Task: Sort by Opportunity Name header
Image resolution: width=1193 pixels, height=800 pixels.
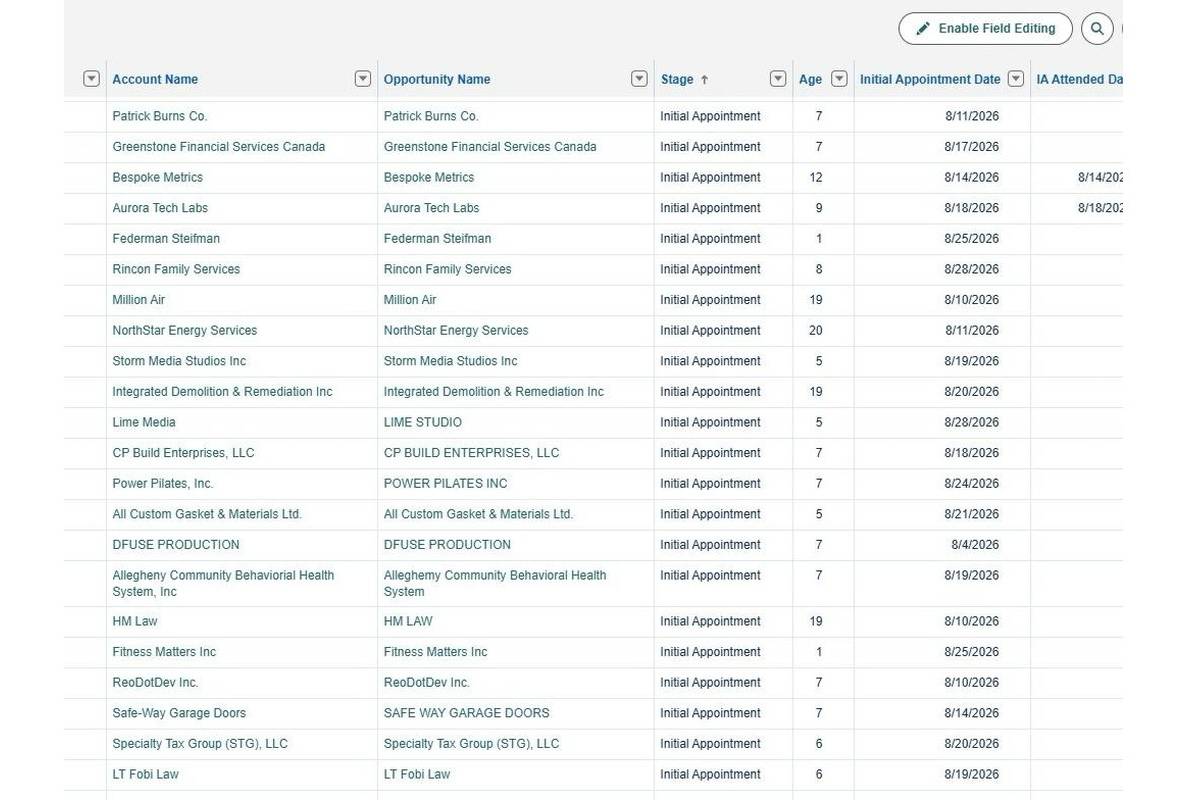Action: coord(437,79)
